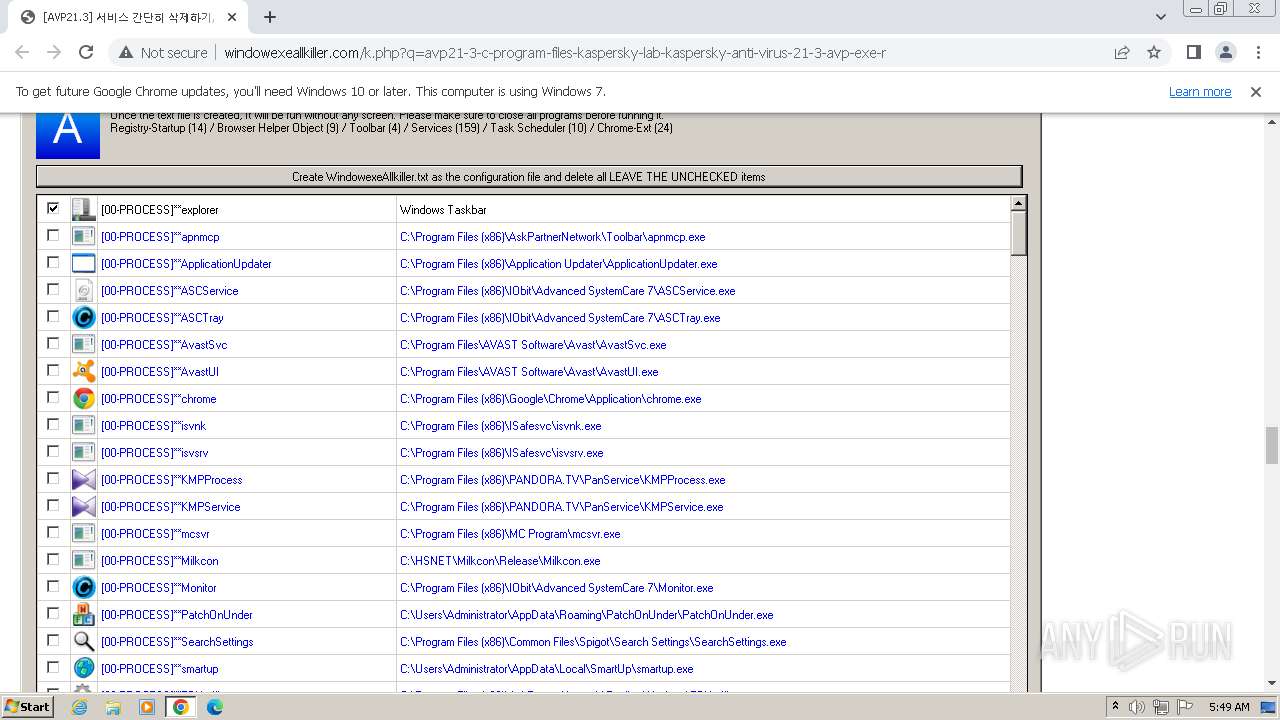Open the file explorer taskbar icon
This screenshot has width=1280, height=720.
pos(113,707)
